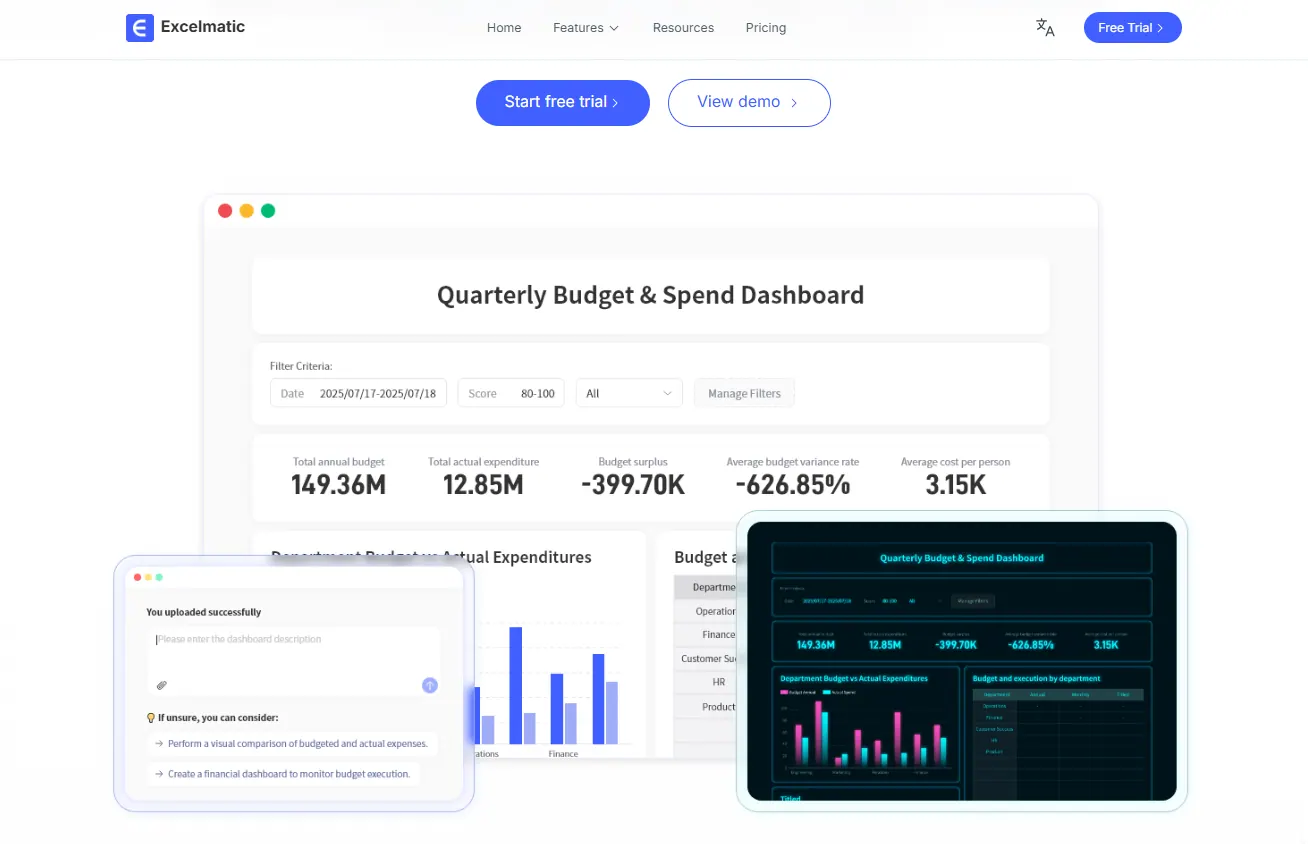
Task: Open the language translation icon
Action: (x=1045, y=28)
